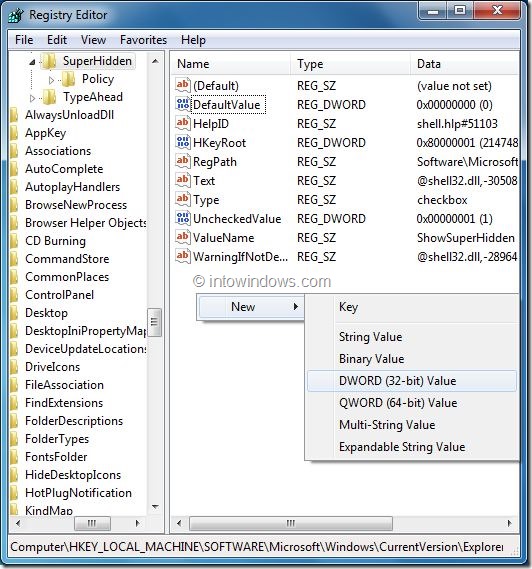Open the New submenu arrow
This screenshot has height=569, width=532.
click(296, 307)
